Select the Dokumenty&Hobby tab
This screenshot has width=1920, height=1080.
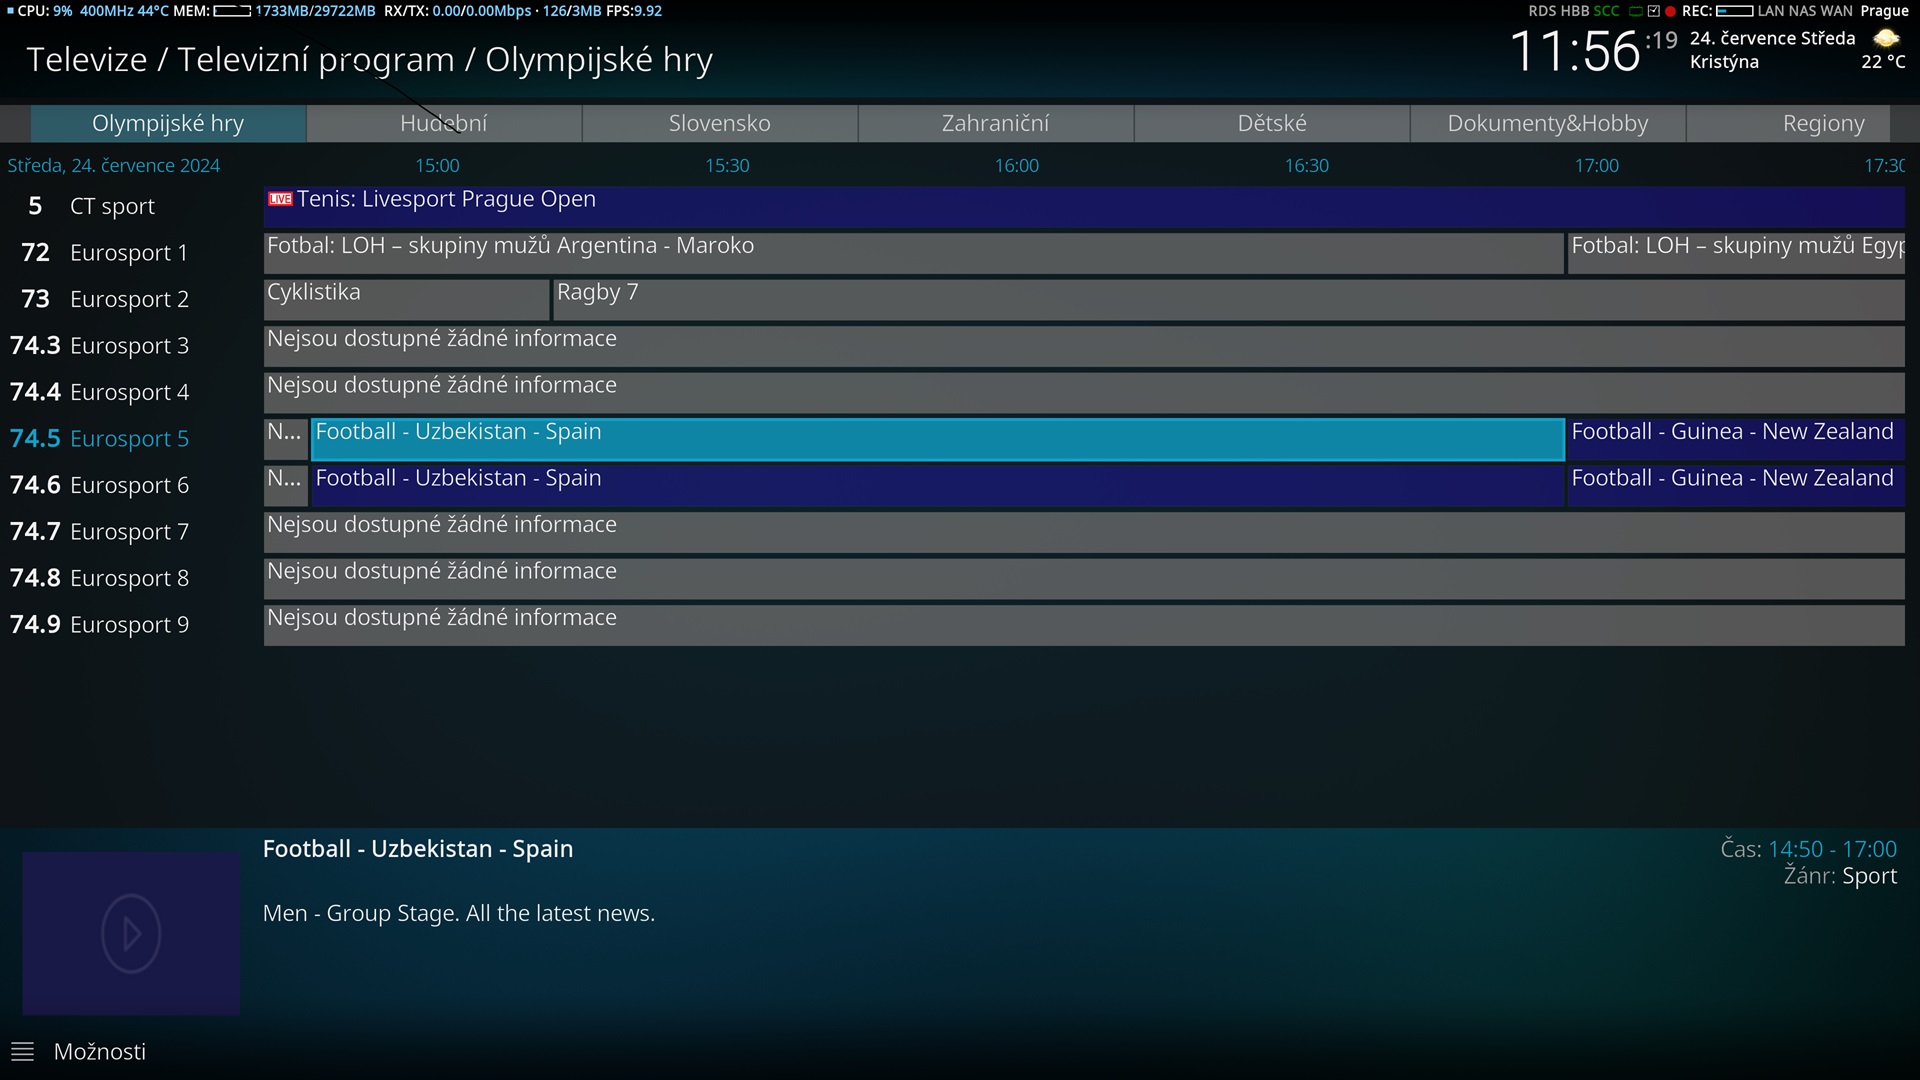click(1547, 123)
